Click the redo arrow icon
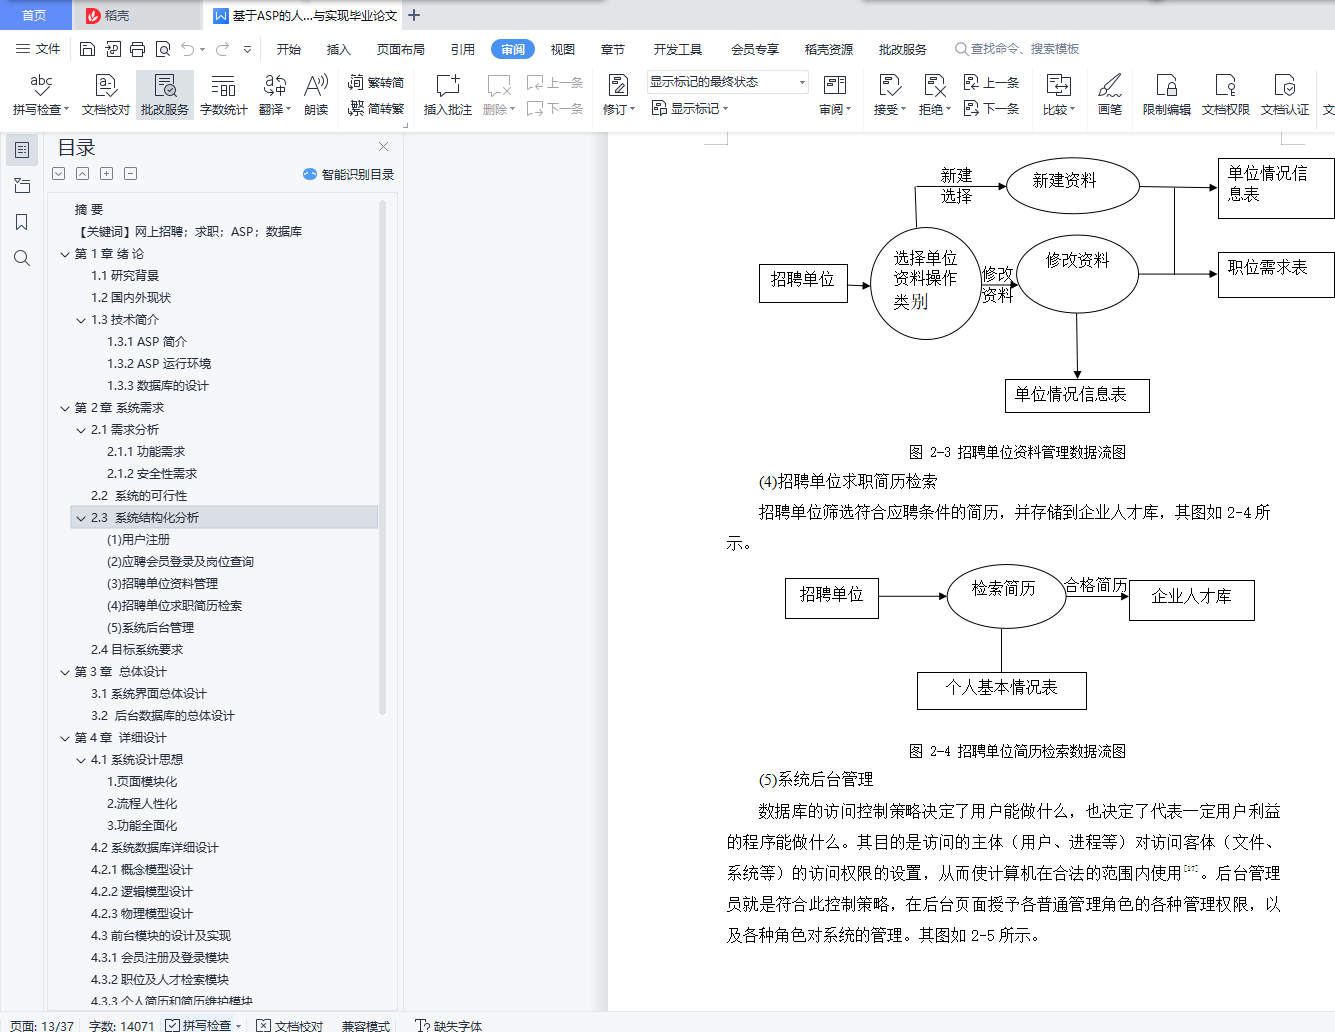1335x1032 pixels. [222, 49]
